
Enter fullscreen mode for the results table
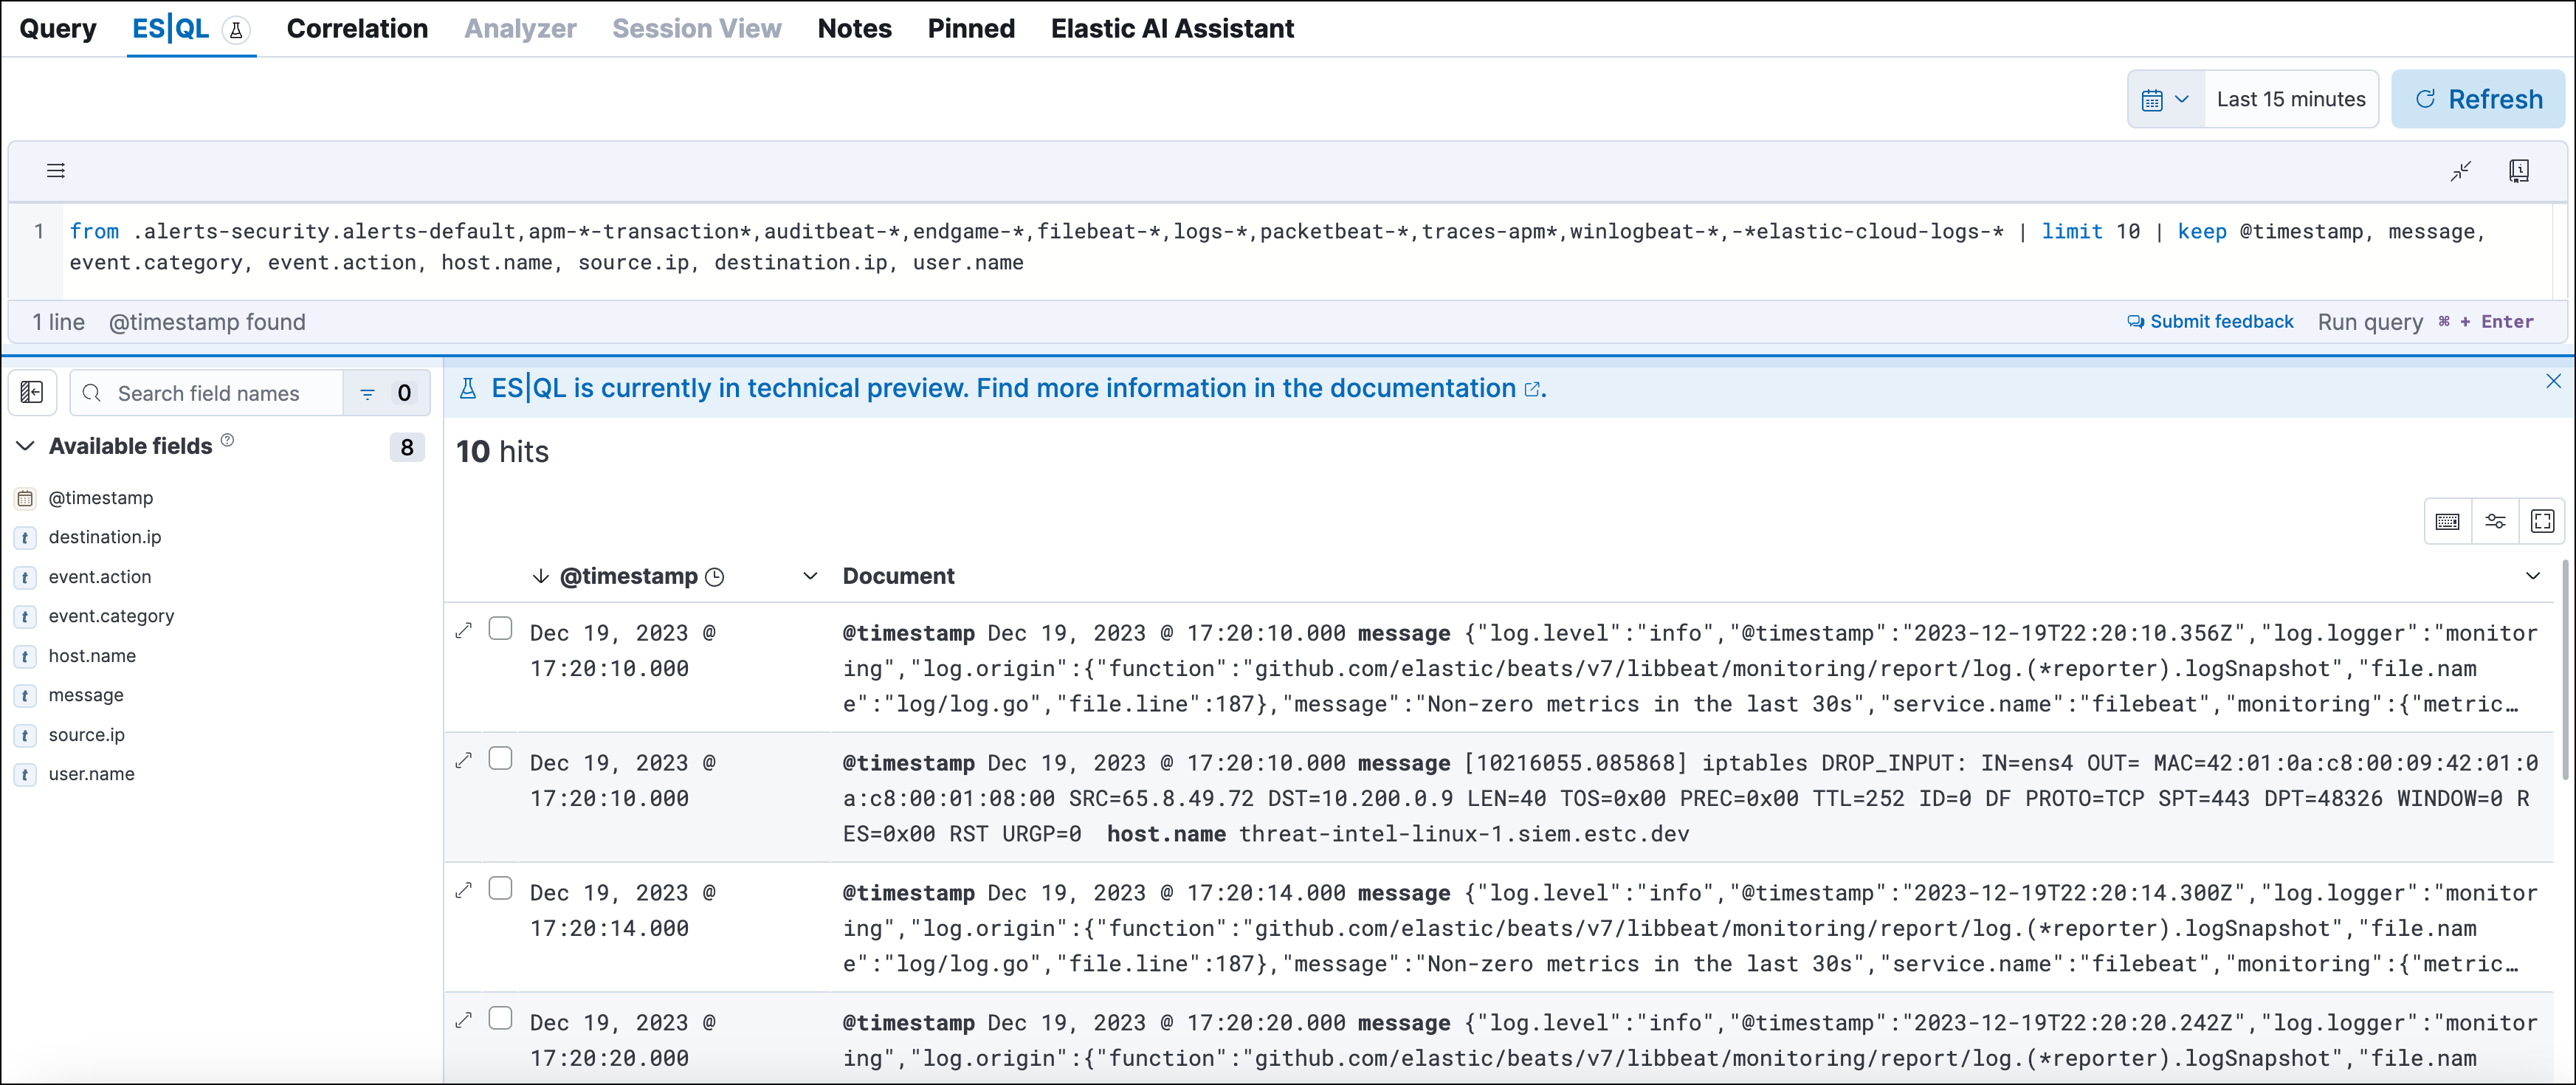pyautogui.click(x=2542, y=521)
